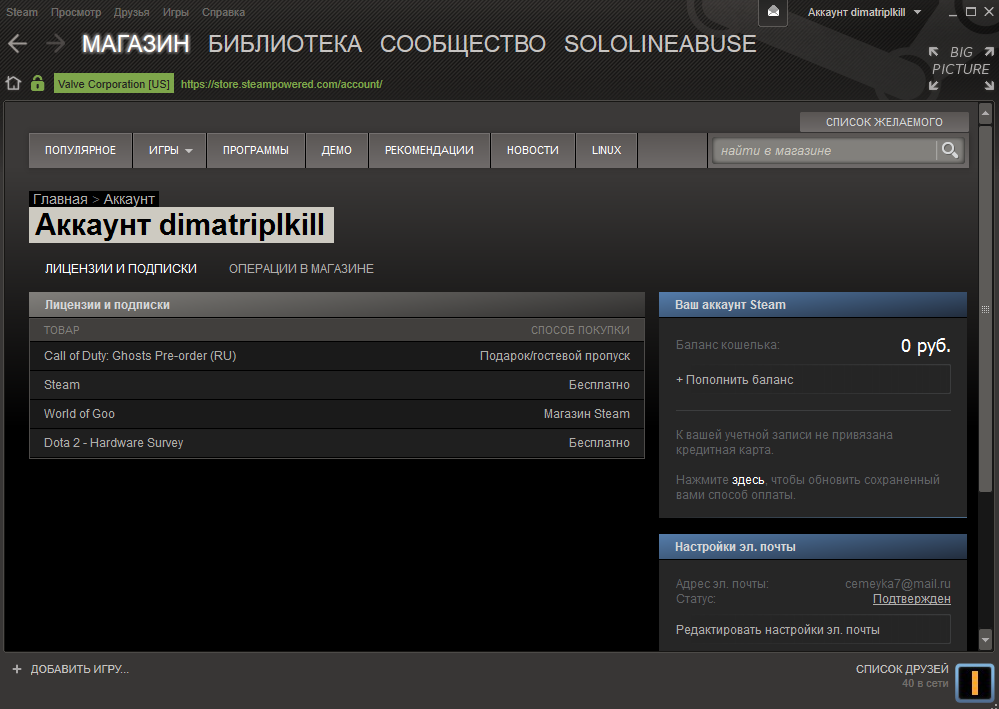Click the найти в магазине search field
999x709 pixels.
(824, 150)
